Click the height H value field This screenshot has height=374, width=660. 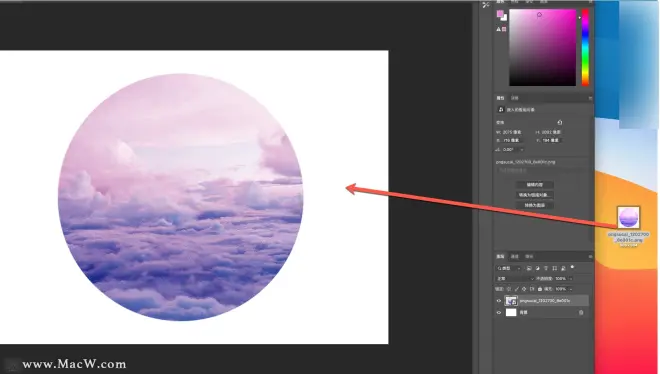pos(551,132)
